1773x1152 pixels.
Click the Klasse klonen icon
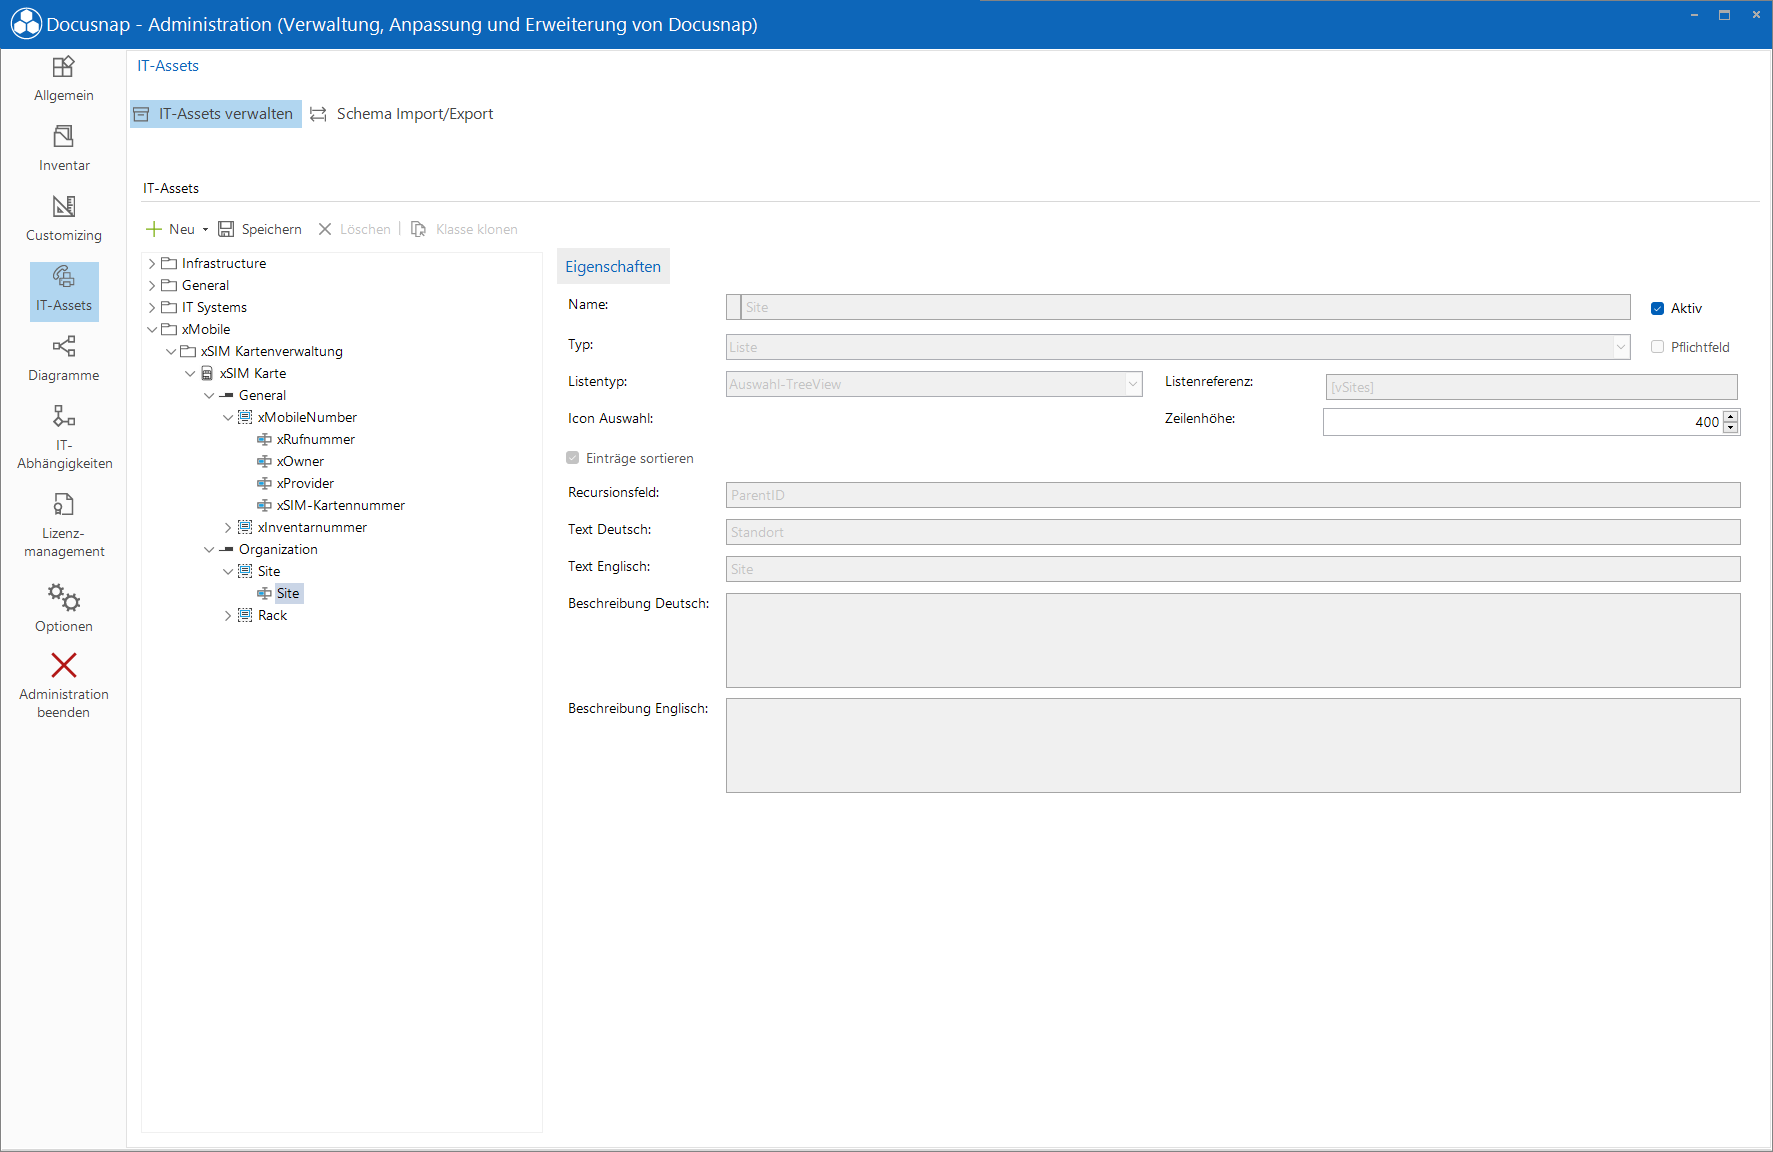(419, 229)
